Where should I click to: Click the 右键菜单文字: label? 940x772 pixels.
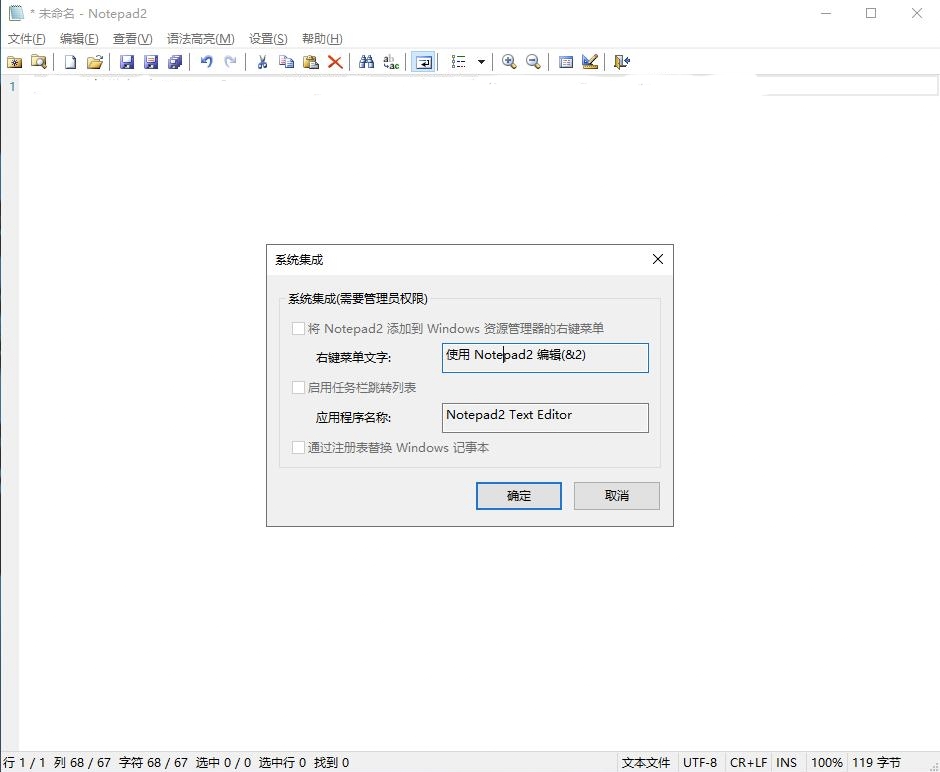(353, 358)
